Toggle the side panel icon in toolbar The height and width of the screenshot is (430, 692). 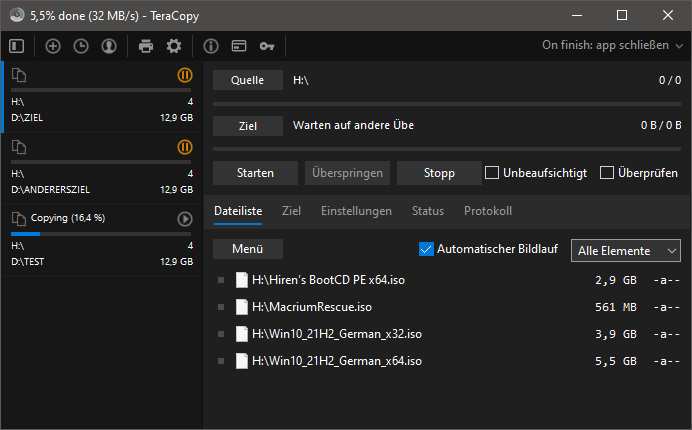(x=17, y=46)
